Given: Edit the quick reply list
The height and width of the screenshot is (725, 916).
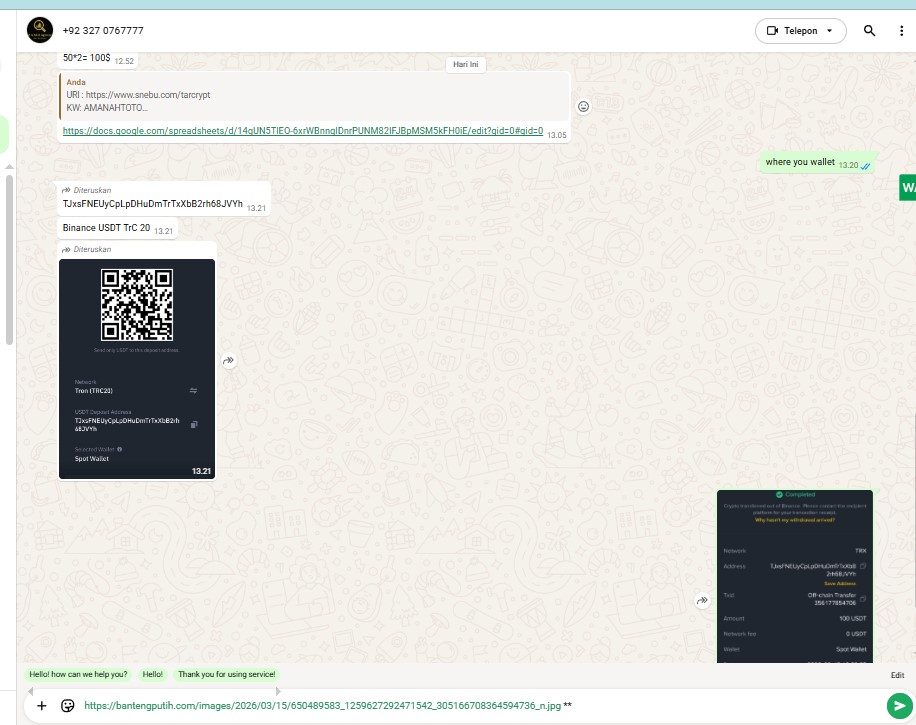Looking at the screenshot, I should coord(897,676).
